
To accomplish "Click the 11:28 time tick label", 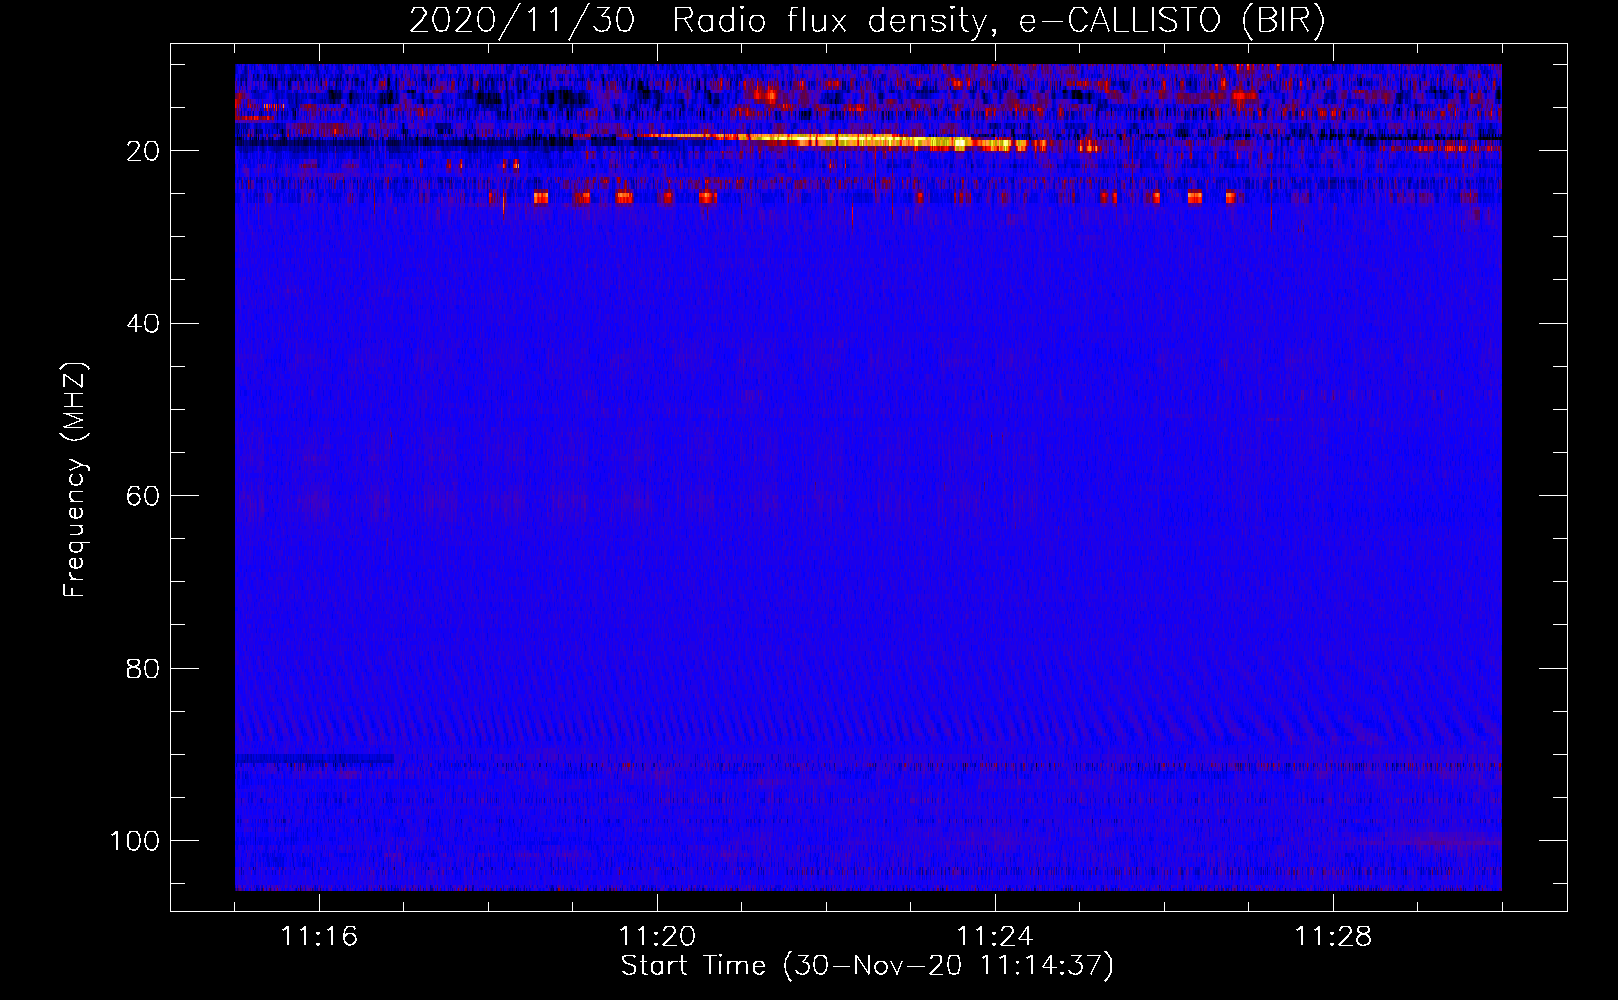I will (x=1333, y=937).
